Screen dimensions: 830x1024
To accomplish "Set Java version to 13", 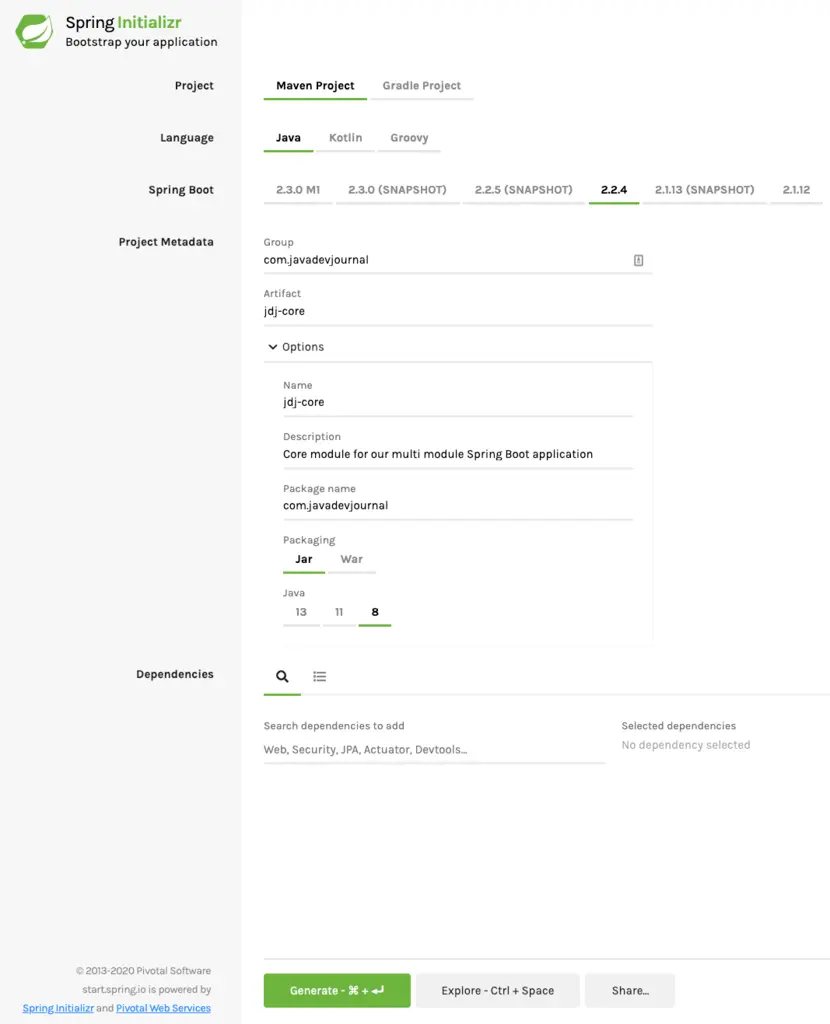I will (301, 613).
